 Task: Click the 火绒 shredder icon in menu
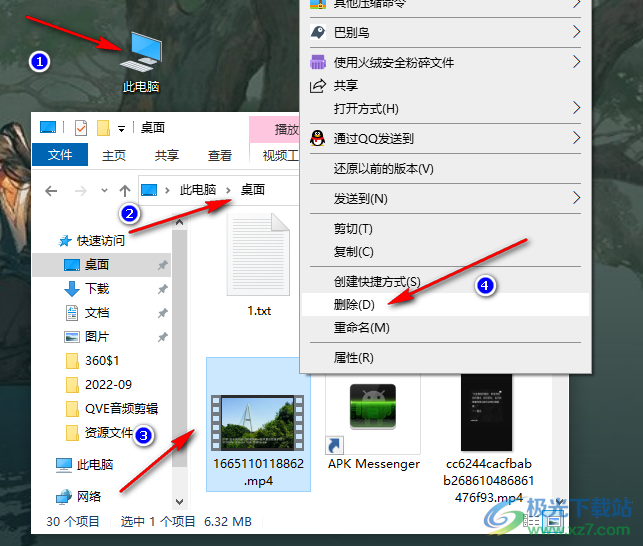317,62
